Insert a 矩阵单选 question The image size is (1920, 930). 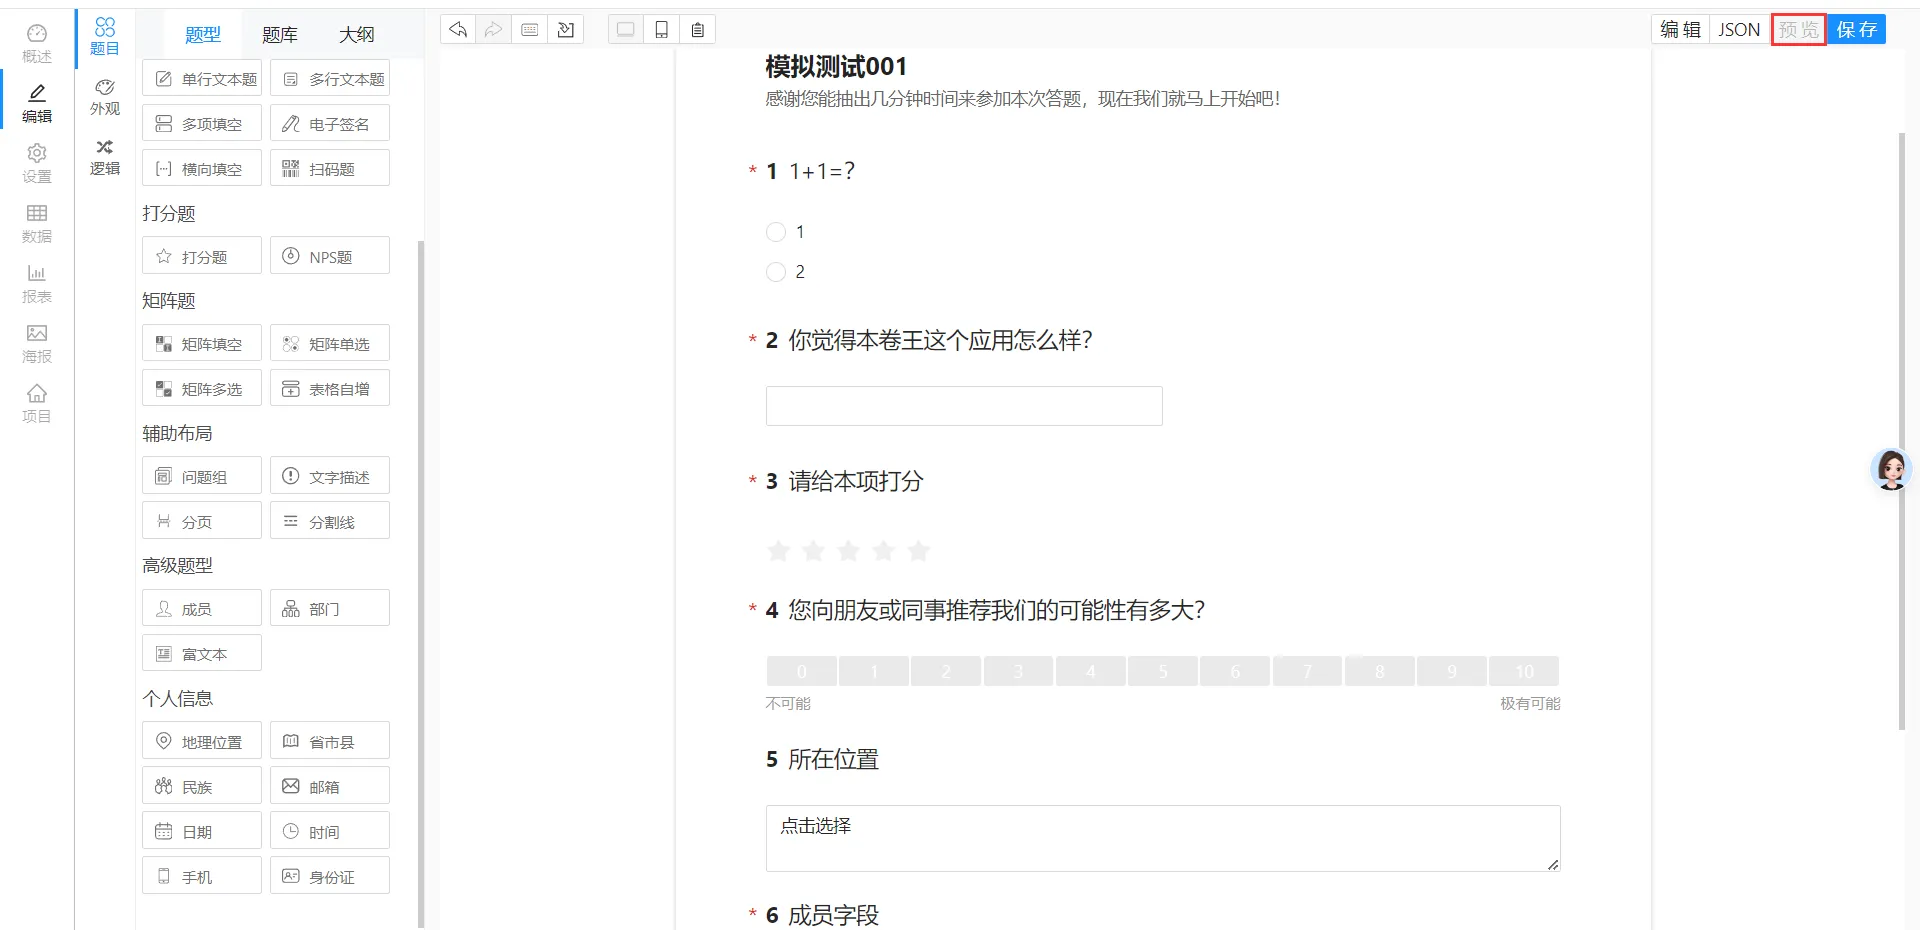pos(330,344)
